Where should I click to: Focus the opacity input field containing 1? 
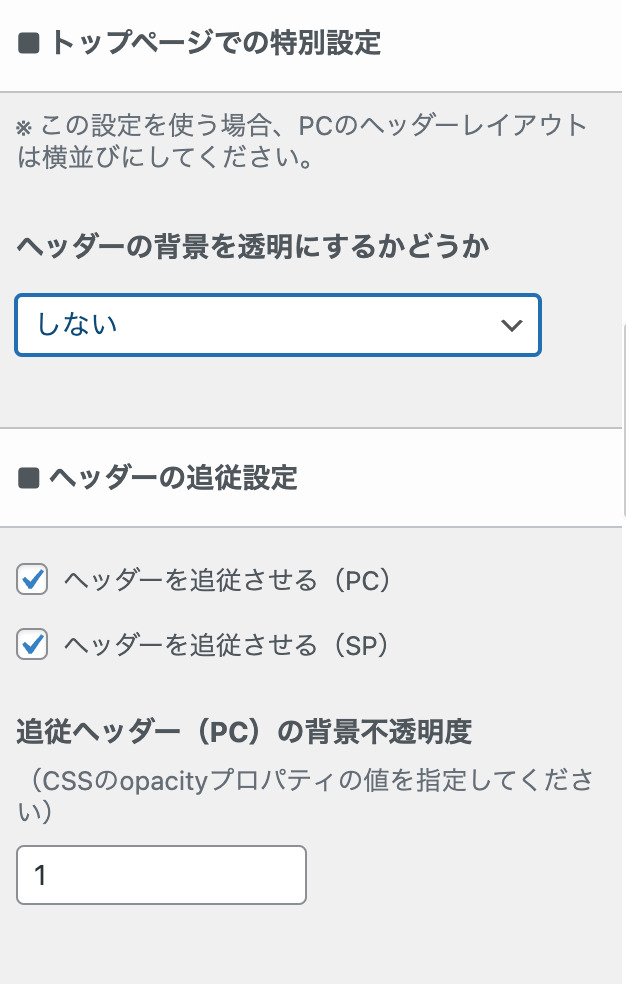coord(161,875)
